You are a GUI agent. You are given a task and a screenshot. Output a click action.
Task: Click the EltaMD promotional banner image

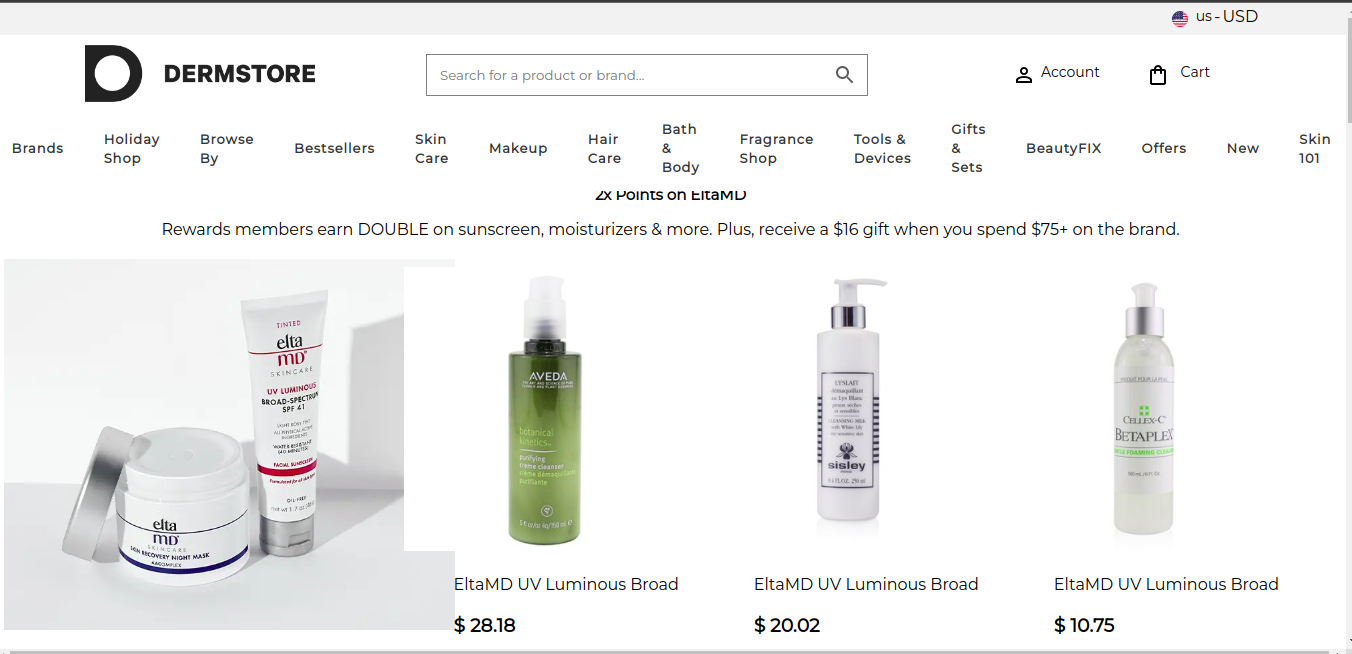(229, 444)
